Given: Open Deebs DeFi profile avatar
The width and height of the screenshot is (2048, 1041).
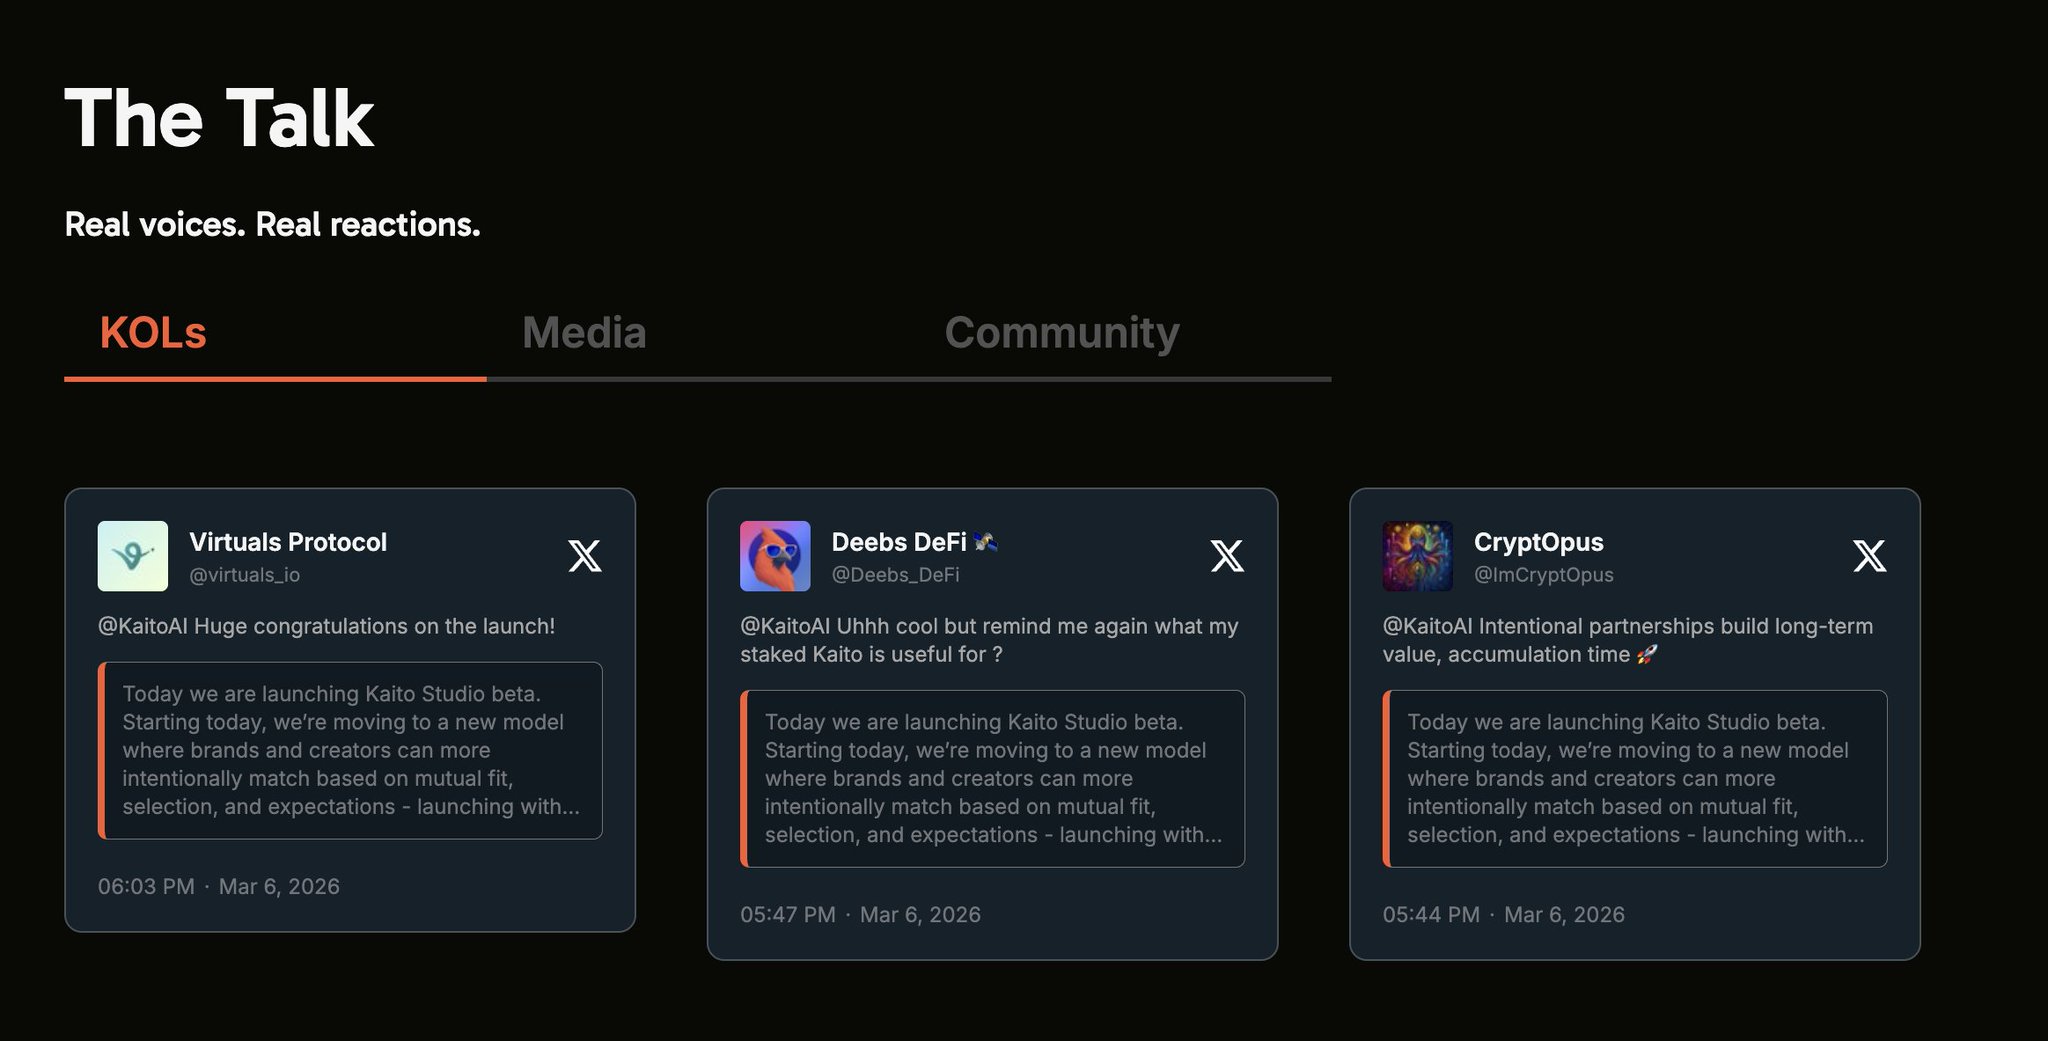Looking at the screenshot, I should [x=775, y=556].
